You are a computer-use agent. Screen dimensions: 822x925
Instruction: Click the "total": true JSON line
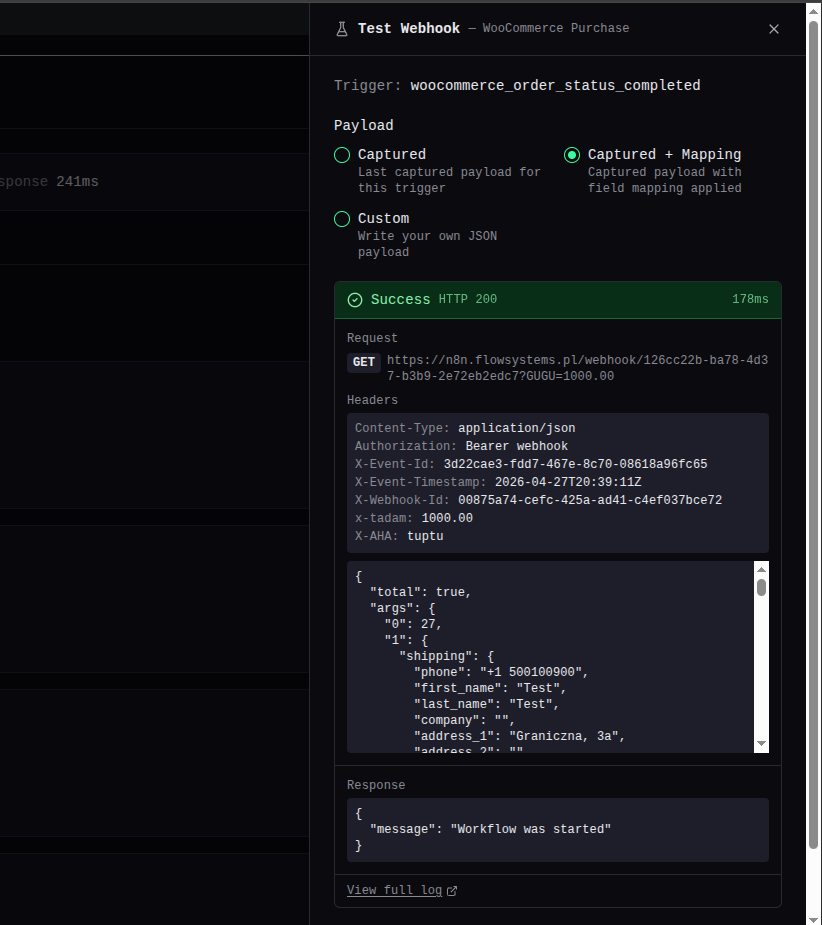(420, 592)
